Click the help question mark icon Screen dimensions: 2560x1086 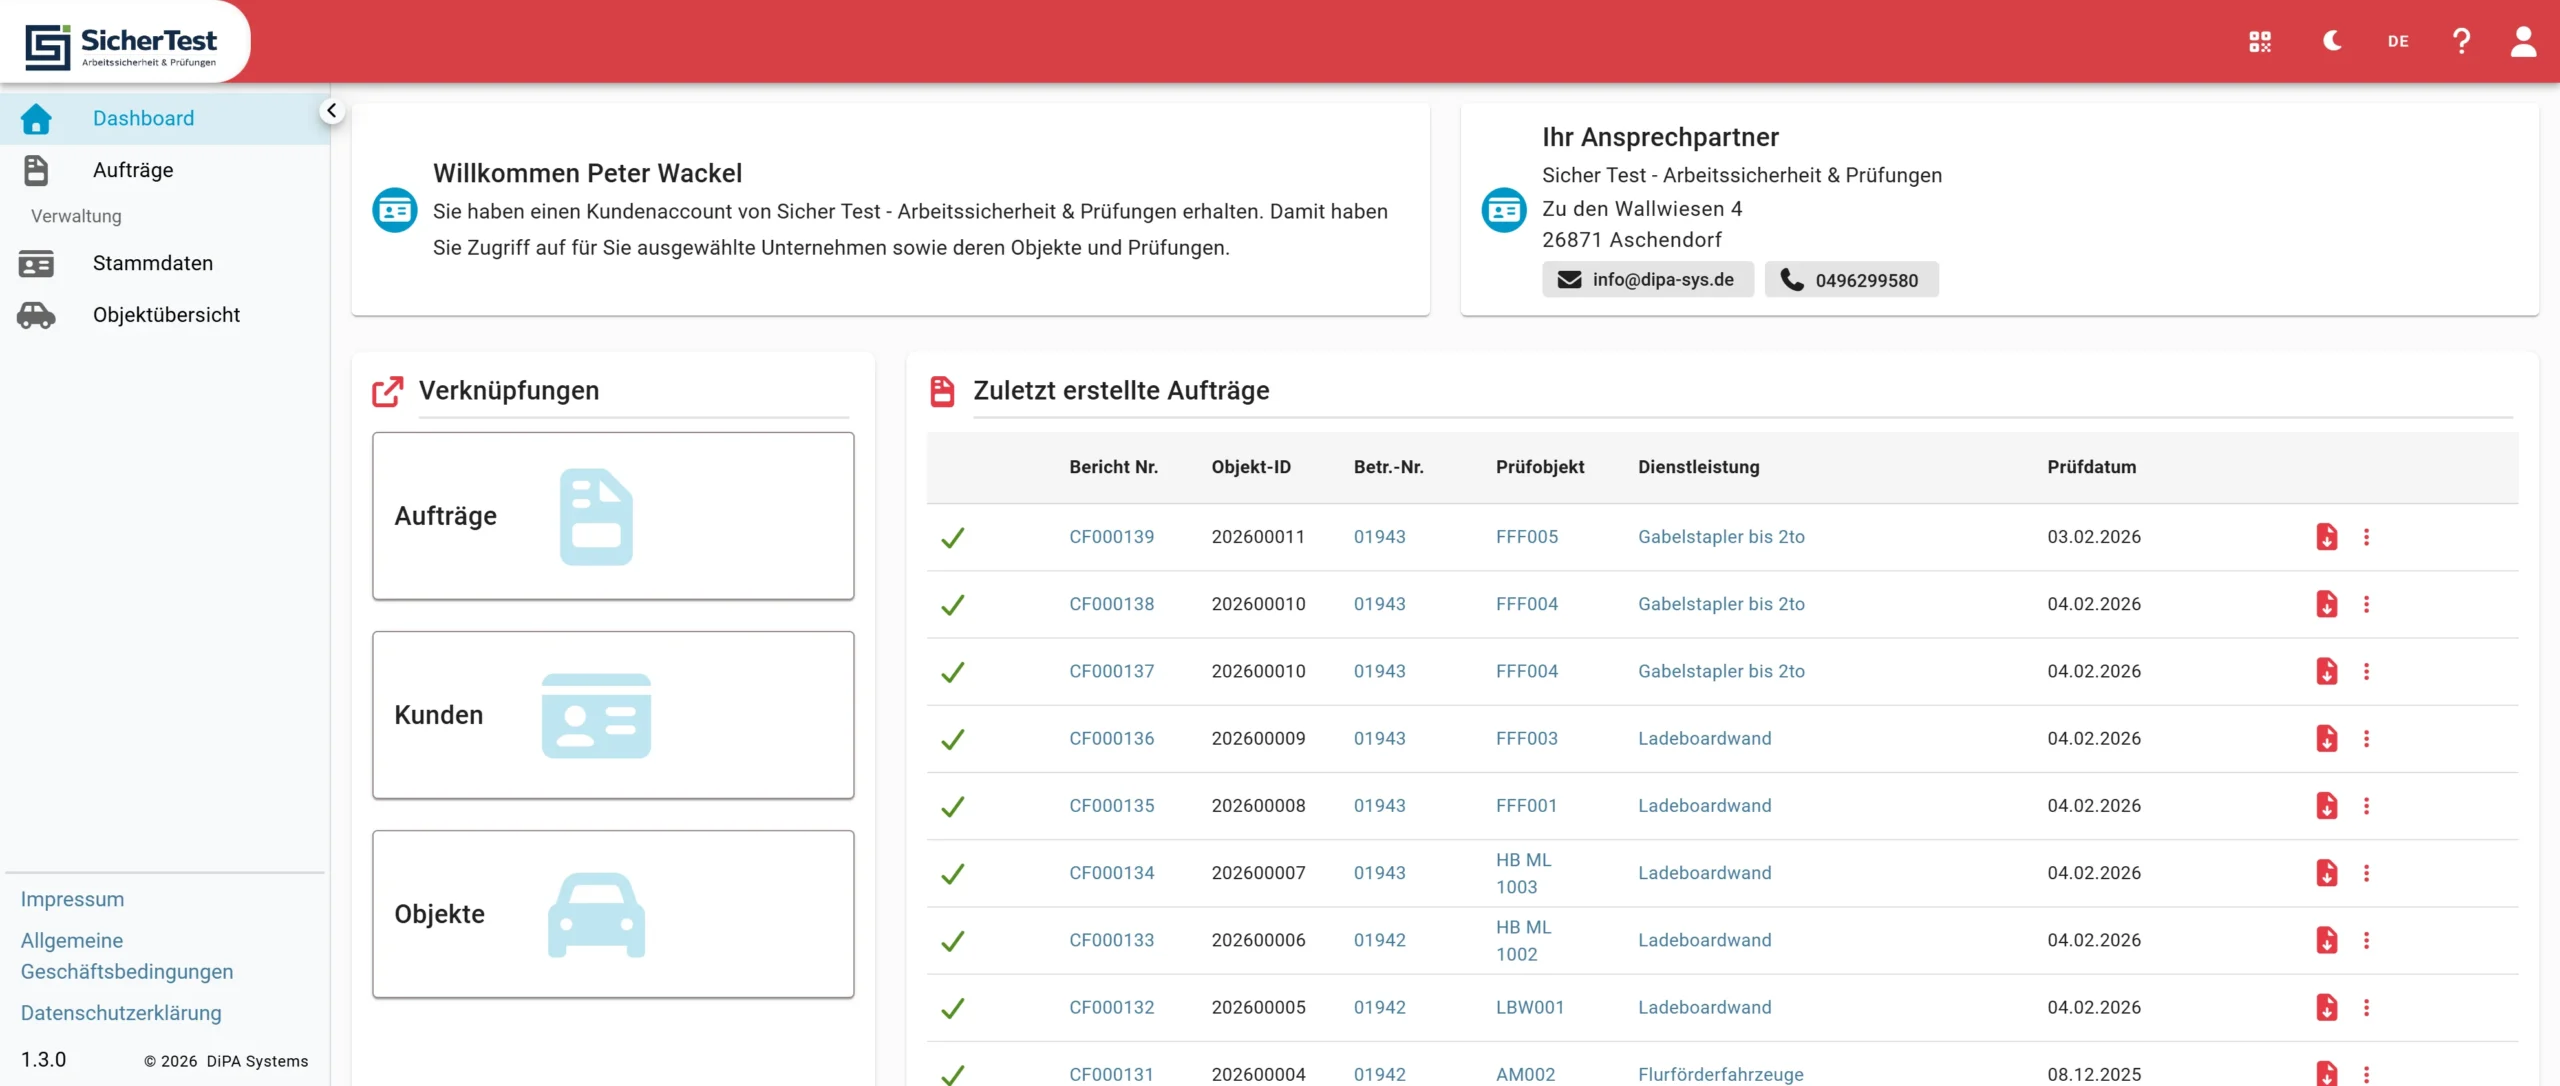click(2461, 41)
